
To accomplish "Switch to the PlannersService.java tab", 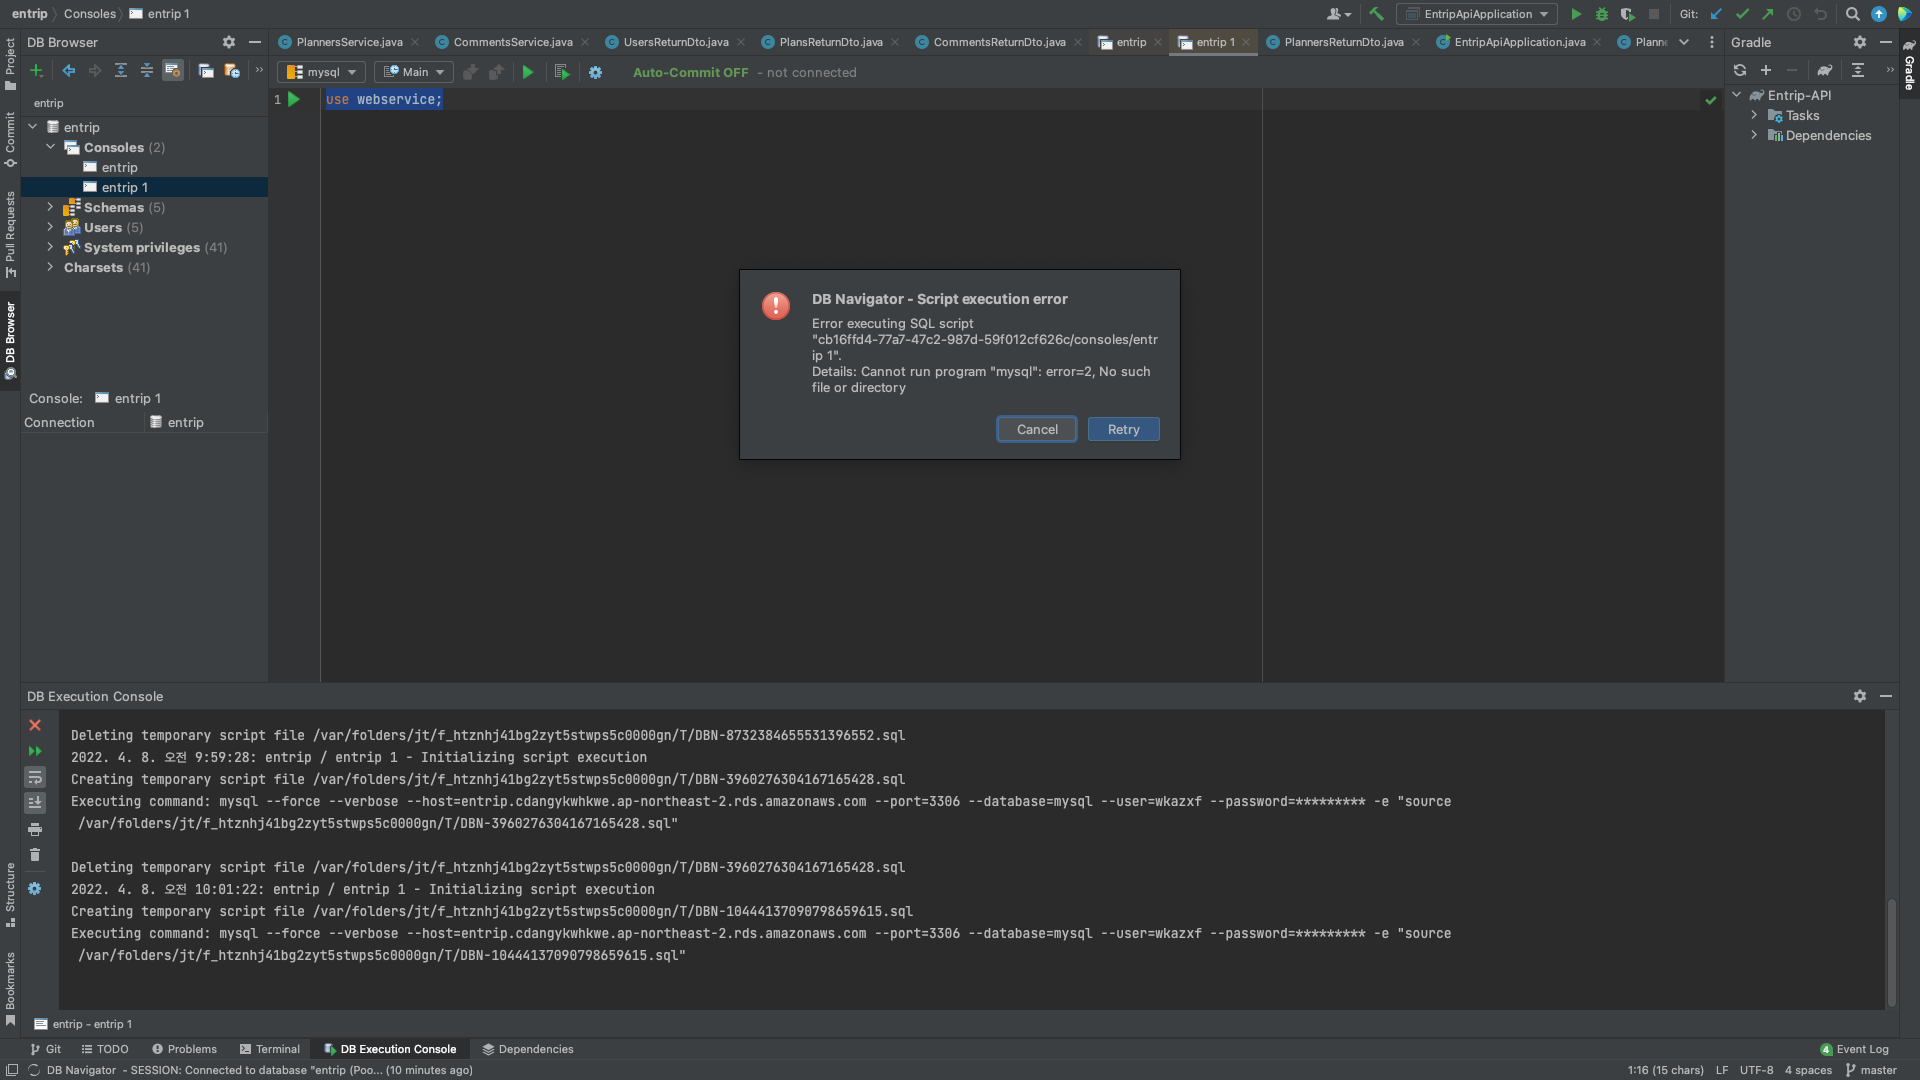I will point(349,42).
